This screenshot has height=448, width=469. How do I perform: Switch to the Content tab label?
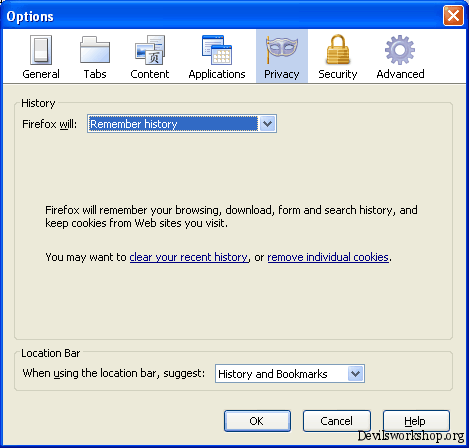(x=150, y=74)
